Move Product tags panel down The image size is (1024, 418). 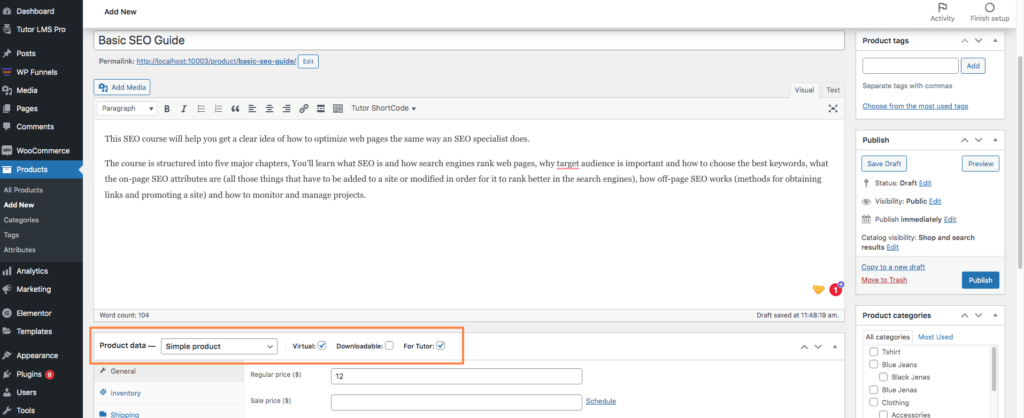(x=978, y=40)
